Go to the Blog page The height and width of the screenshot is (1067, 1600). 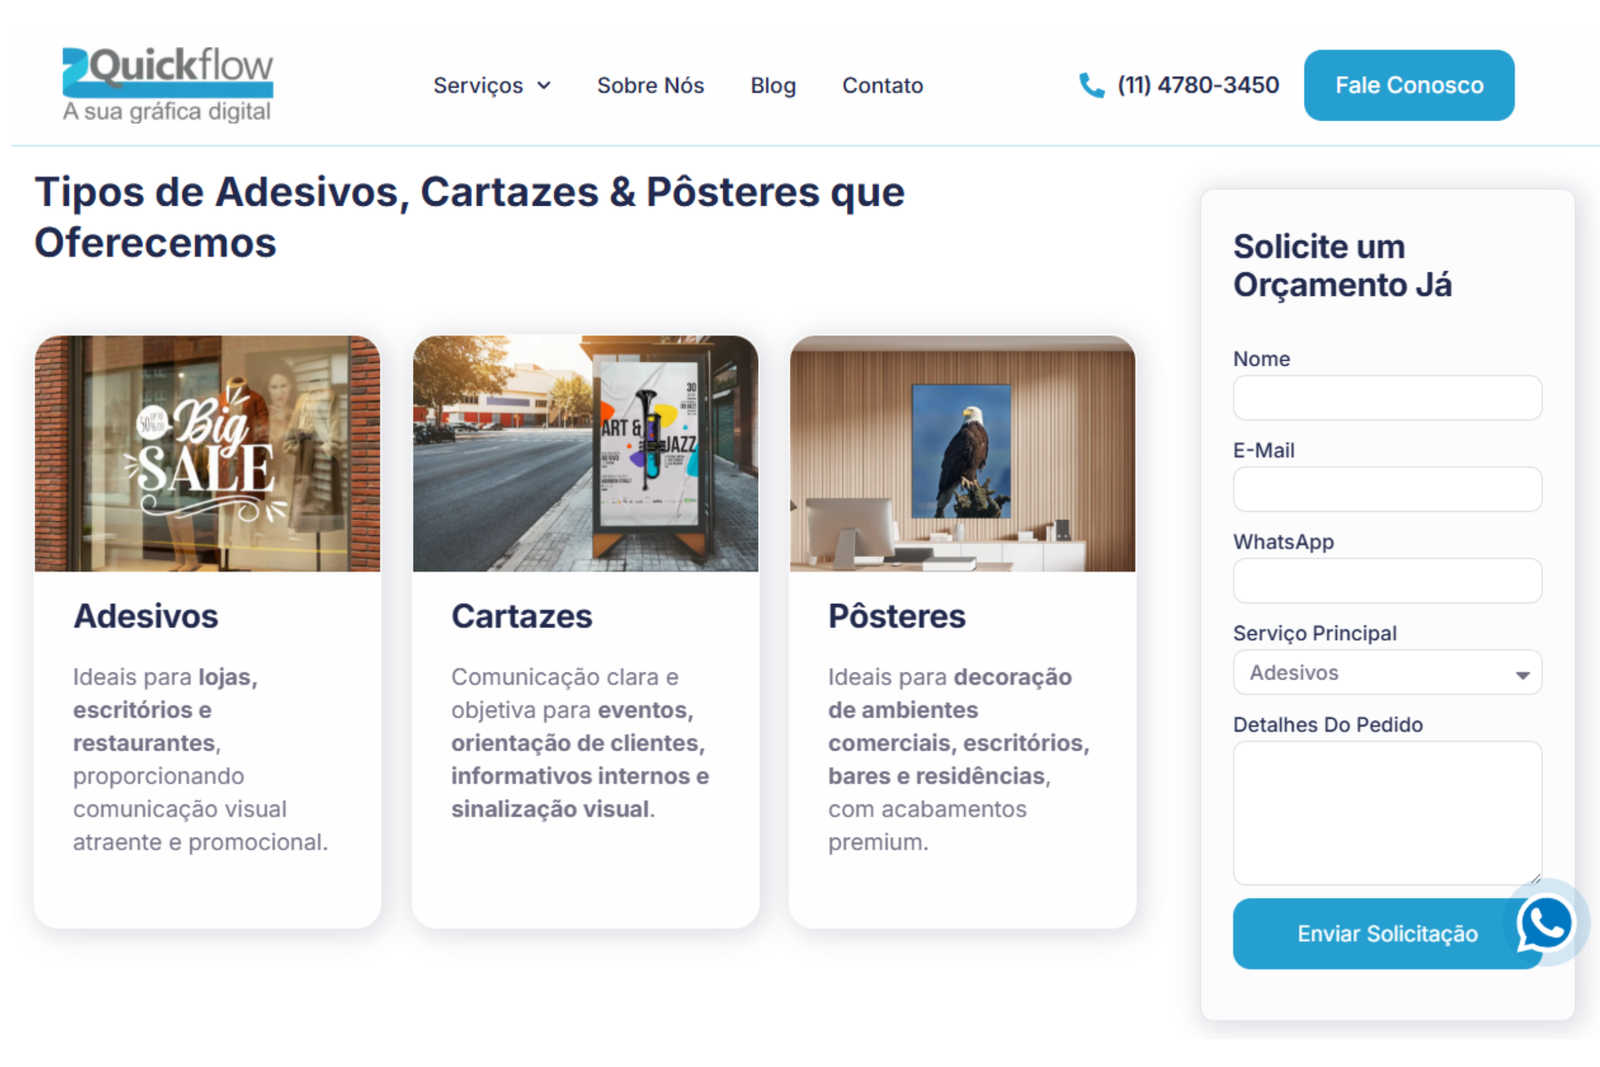773,86
